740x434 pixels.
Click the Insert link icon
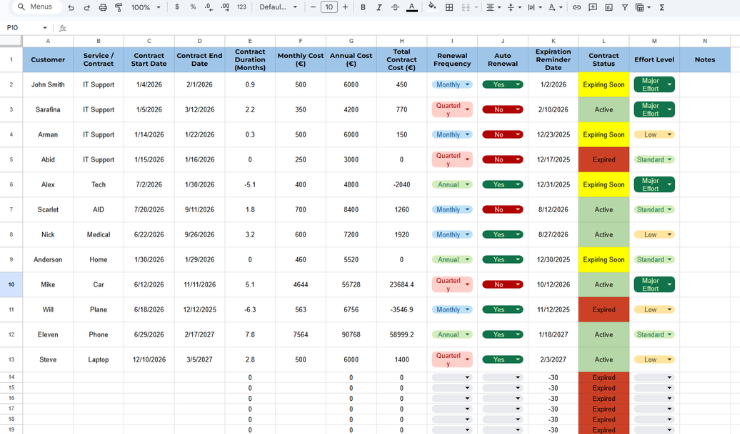pos(577,7)
